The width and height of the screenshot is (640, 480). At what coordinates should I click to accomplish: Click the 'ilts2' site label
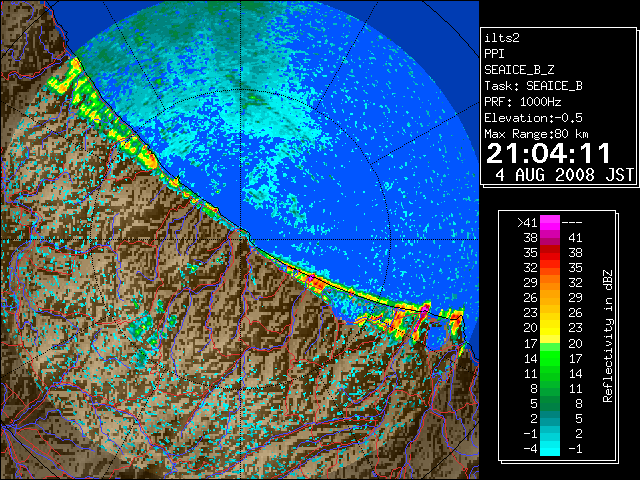502,38
